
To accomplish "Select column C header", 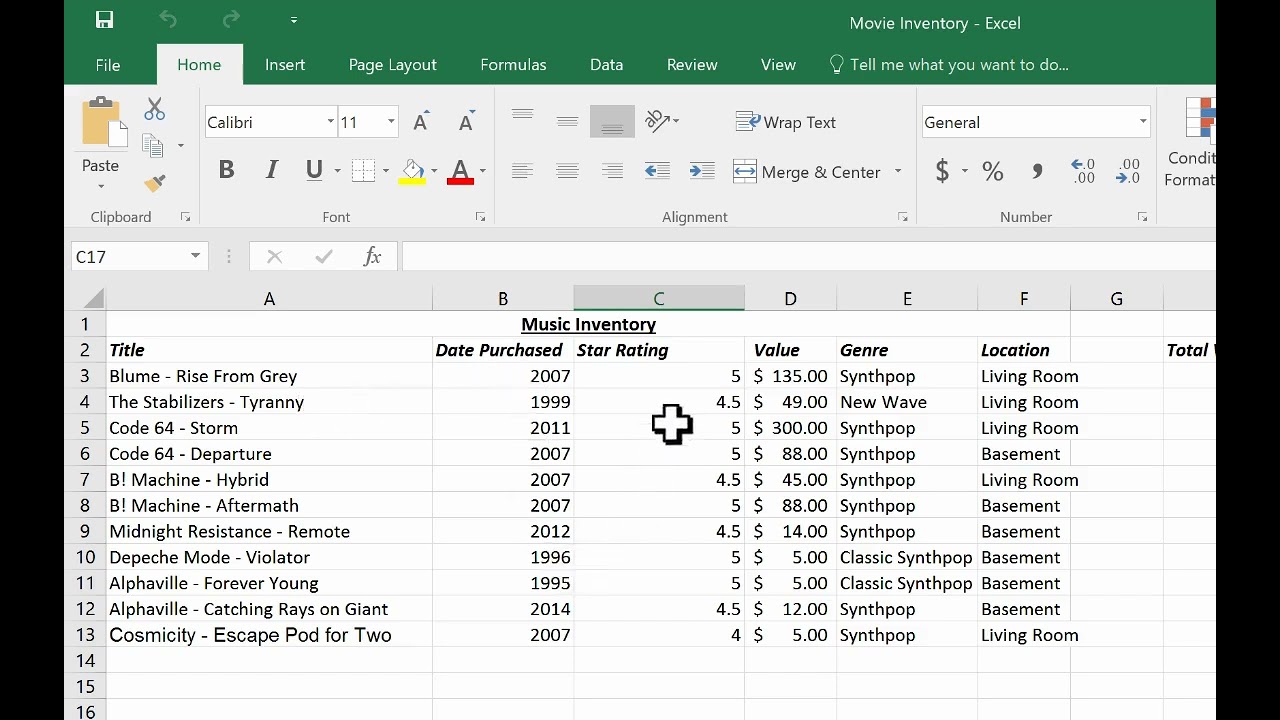I will coord(659,298).
